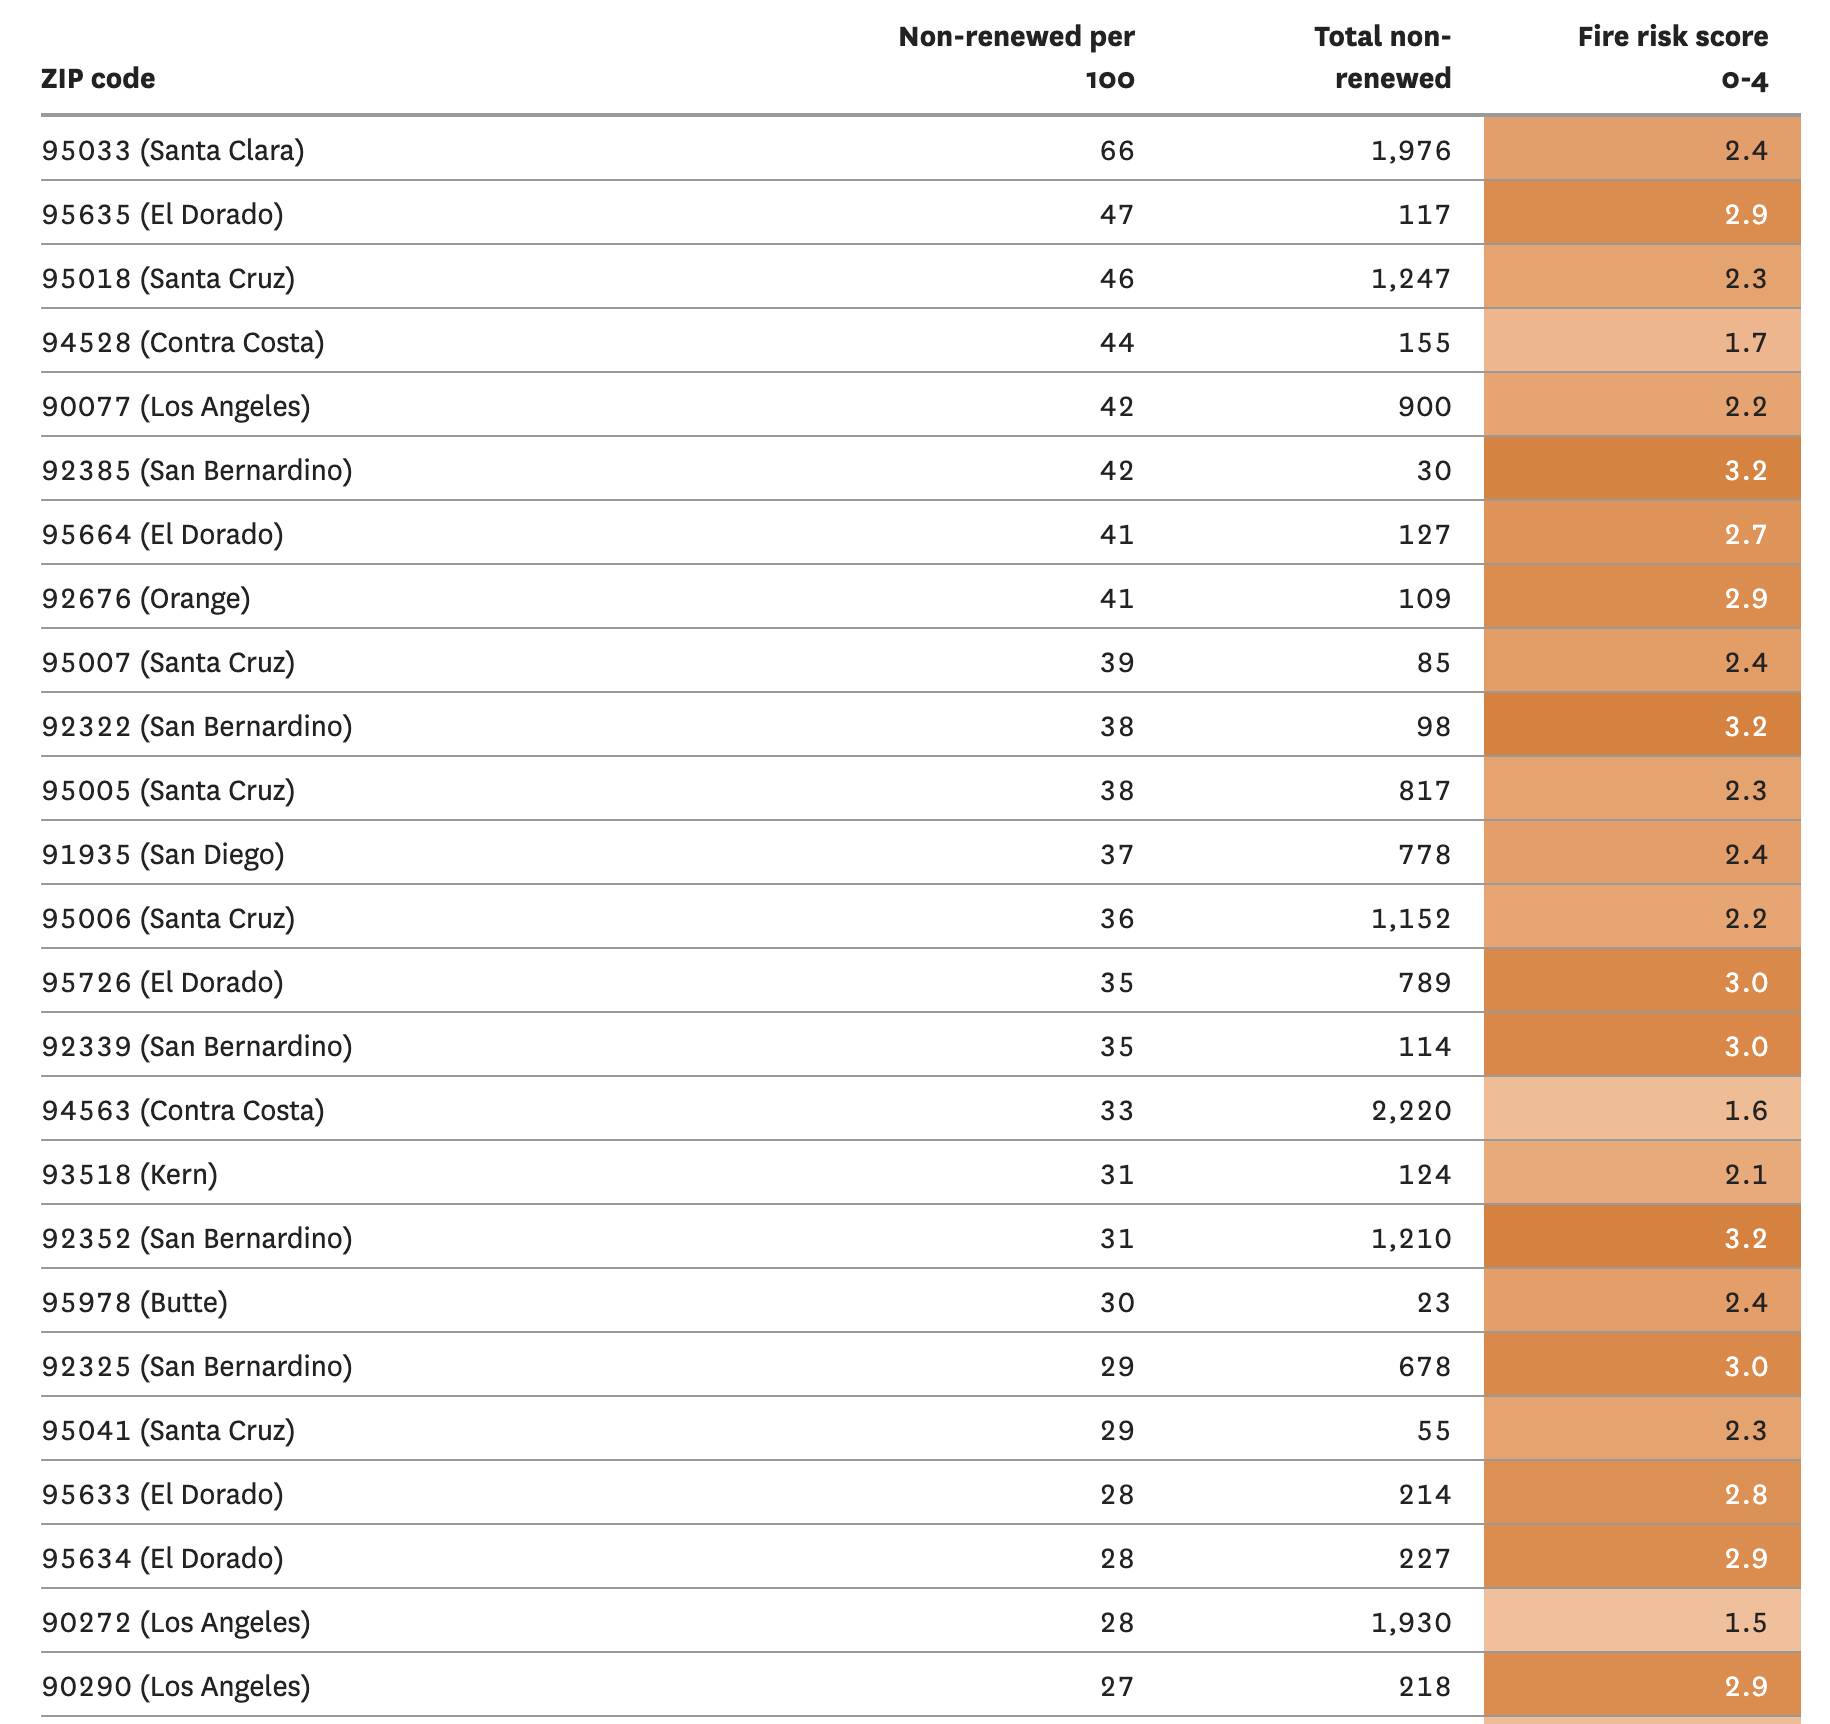The width and height of the screenshot is (1830, 1724).
Task: Sort by the ZIP code column header
Action: (x=98, y=78)
